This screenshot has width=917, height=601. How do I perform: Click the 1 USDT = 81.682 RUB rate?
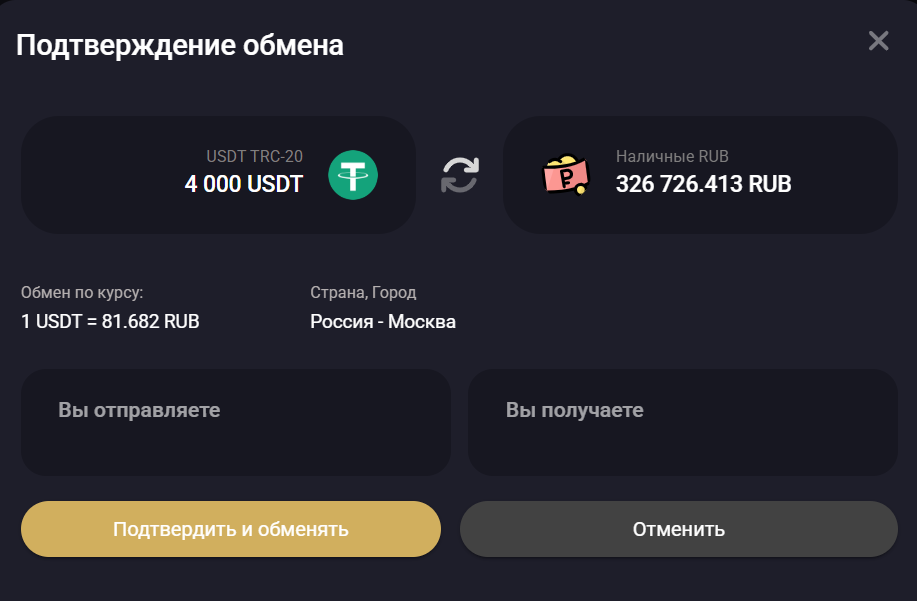click(110, 322)
